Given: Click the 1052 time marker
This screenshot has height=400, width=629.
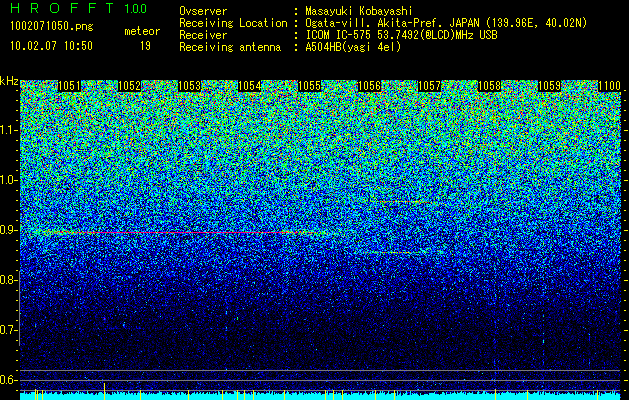Looking at the screenshot, I should click(130, 86).
